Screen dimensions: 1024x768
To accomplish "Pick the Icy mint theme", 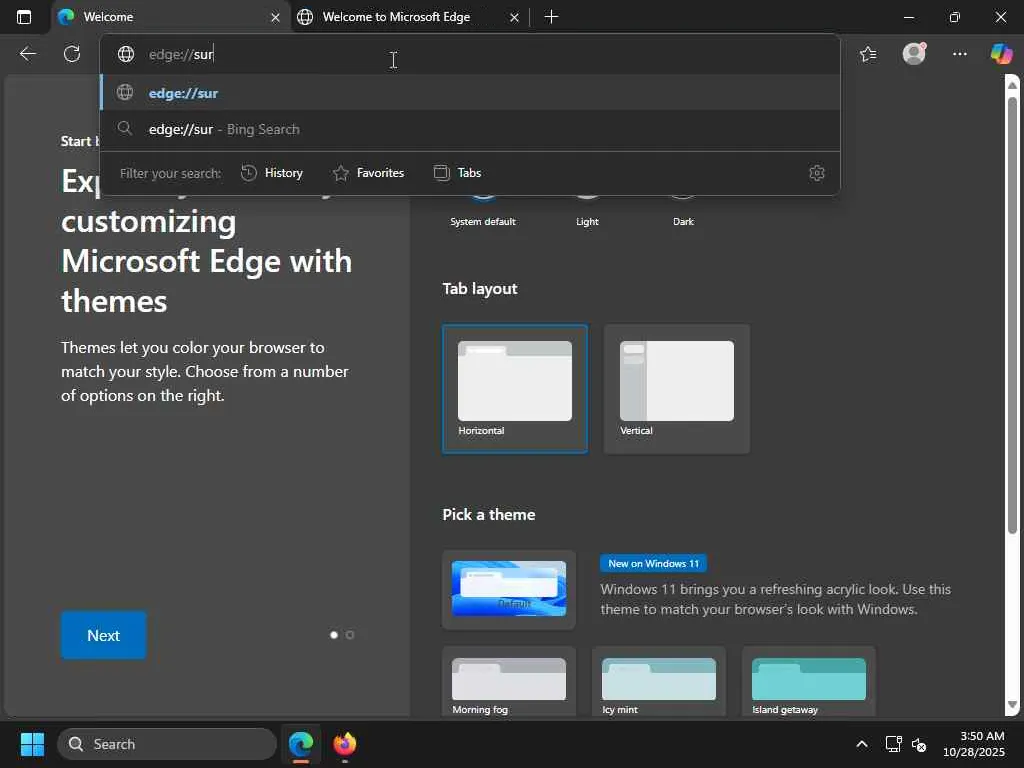I will coord(658,682).
